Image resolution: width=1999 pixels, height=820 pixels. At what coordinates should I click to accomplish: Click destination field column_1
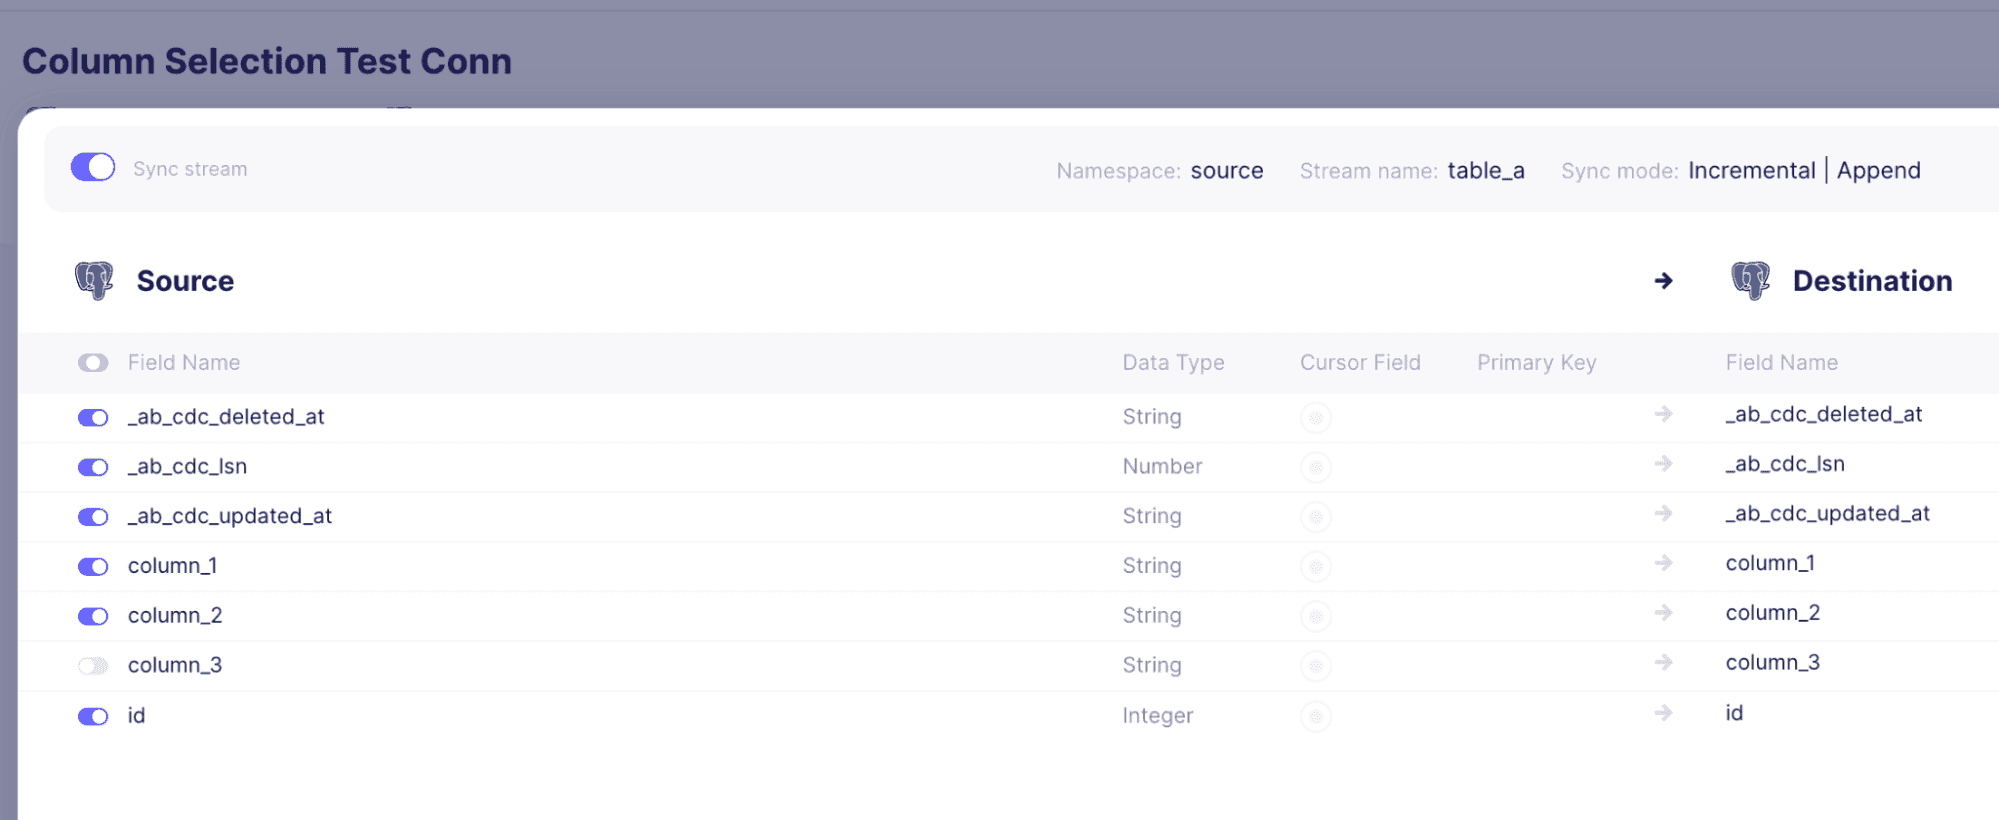click(1771, 563)
